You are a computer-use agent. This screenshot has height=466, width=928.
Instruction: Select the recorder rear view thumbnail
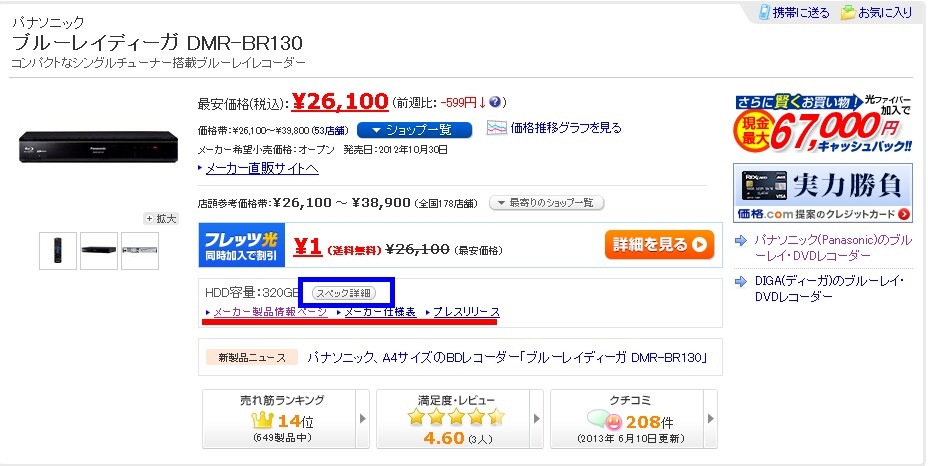pos(140,251)
